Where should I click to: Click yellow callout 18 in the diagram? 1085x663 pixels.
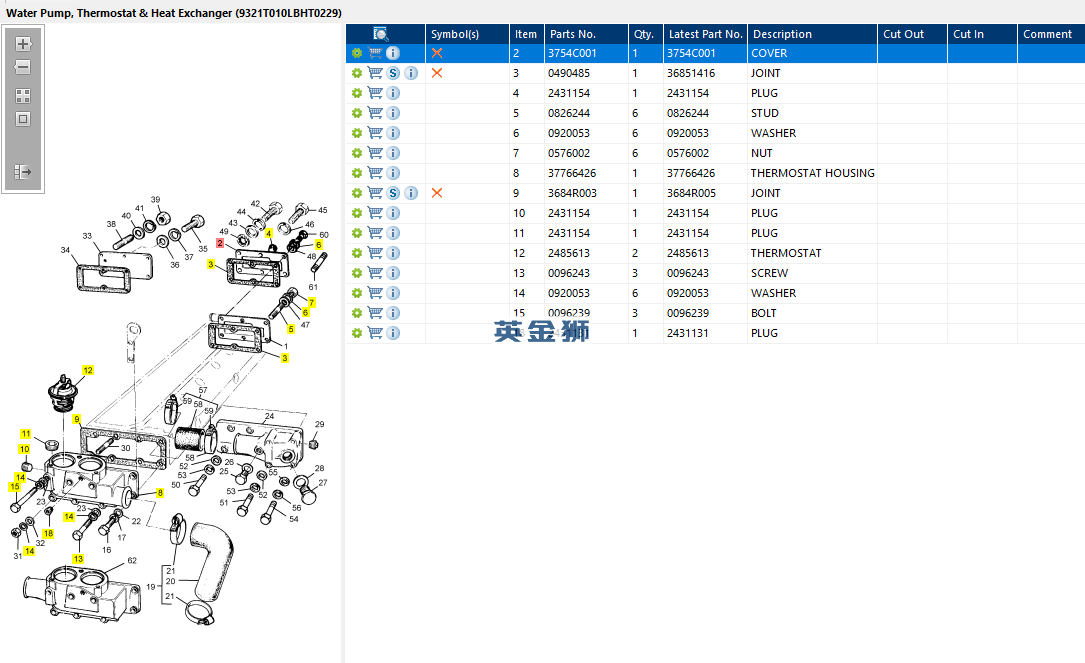(48, 534)
